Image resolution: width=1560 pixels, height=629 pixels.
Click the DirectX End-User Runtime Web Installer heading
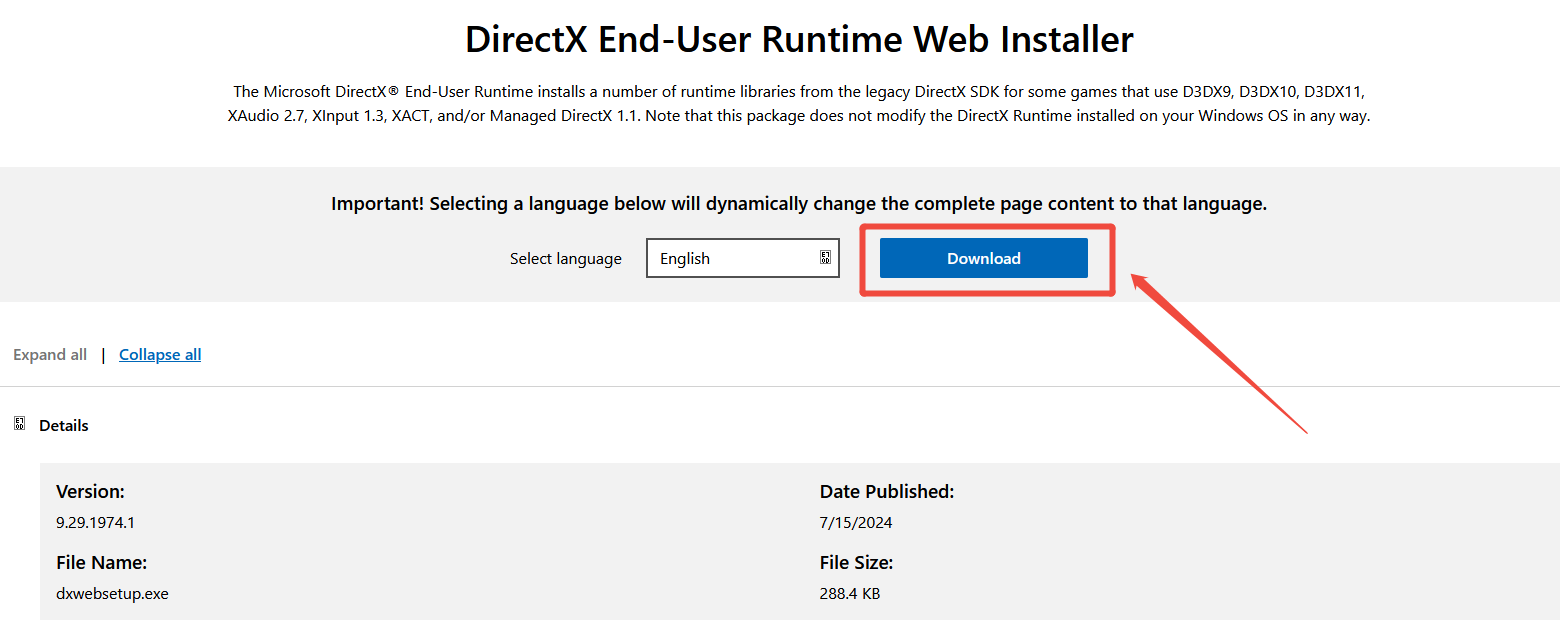pyautogui.click(x=799, y=39)
